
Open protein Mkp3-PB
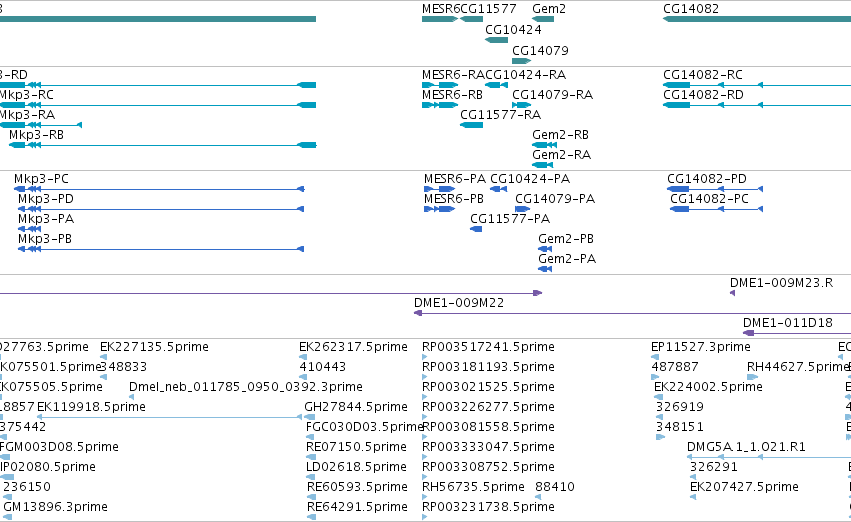pyautogui.click(x=45, y=239)
